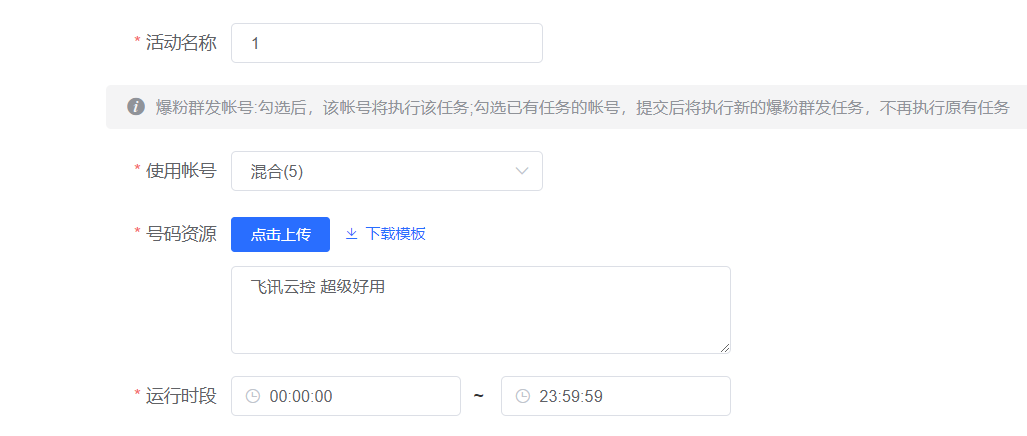Click the 使用帐号 field label
The image size is (1027, 436).
pyautogui.click(x=181, y=171)
